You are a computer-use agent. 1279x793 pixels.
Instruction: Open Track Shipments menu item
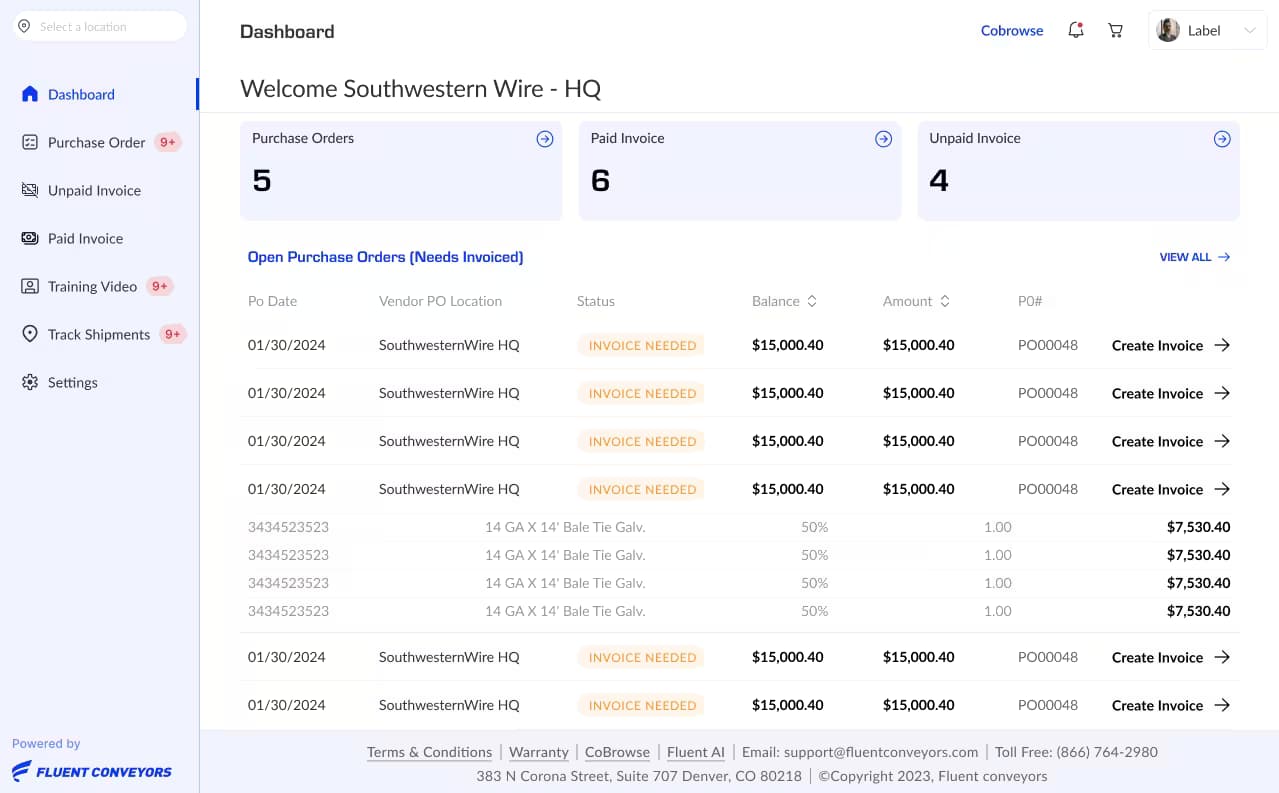pos(99,334)
